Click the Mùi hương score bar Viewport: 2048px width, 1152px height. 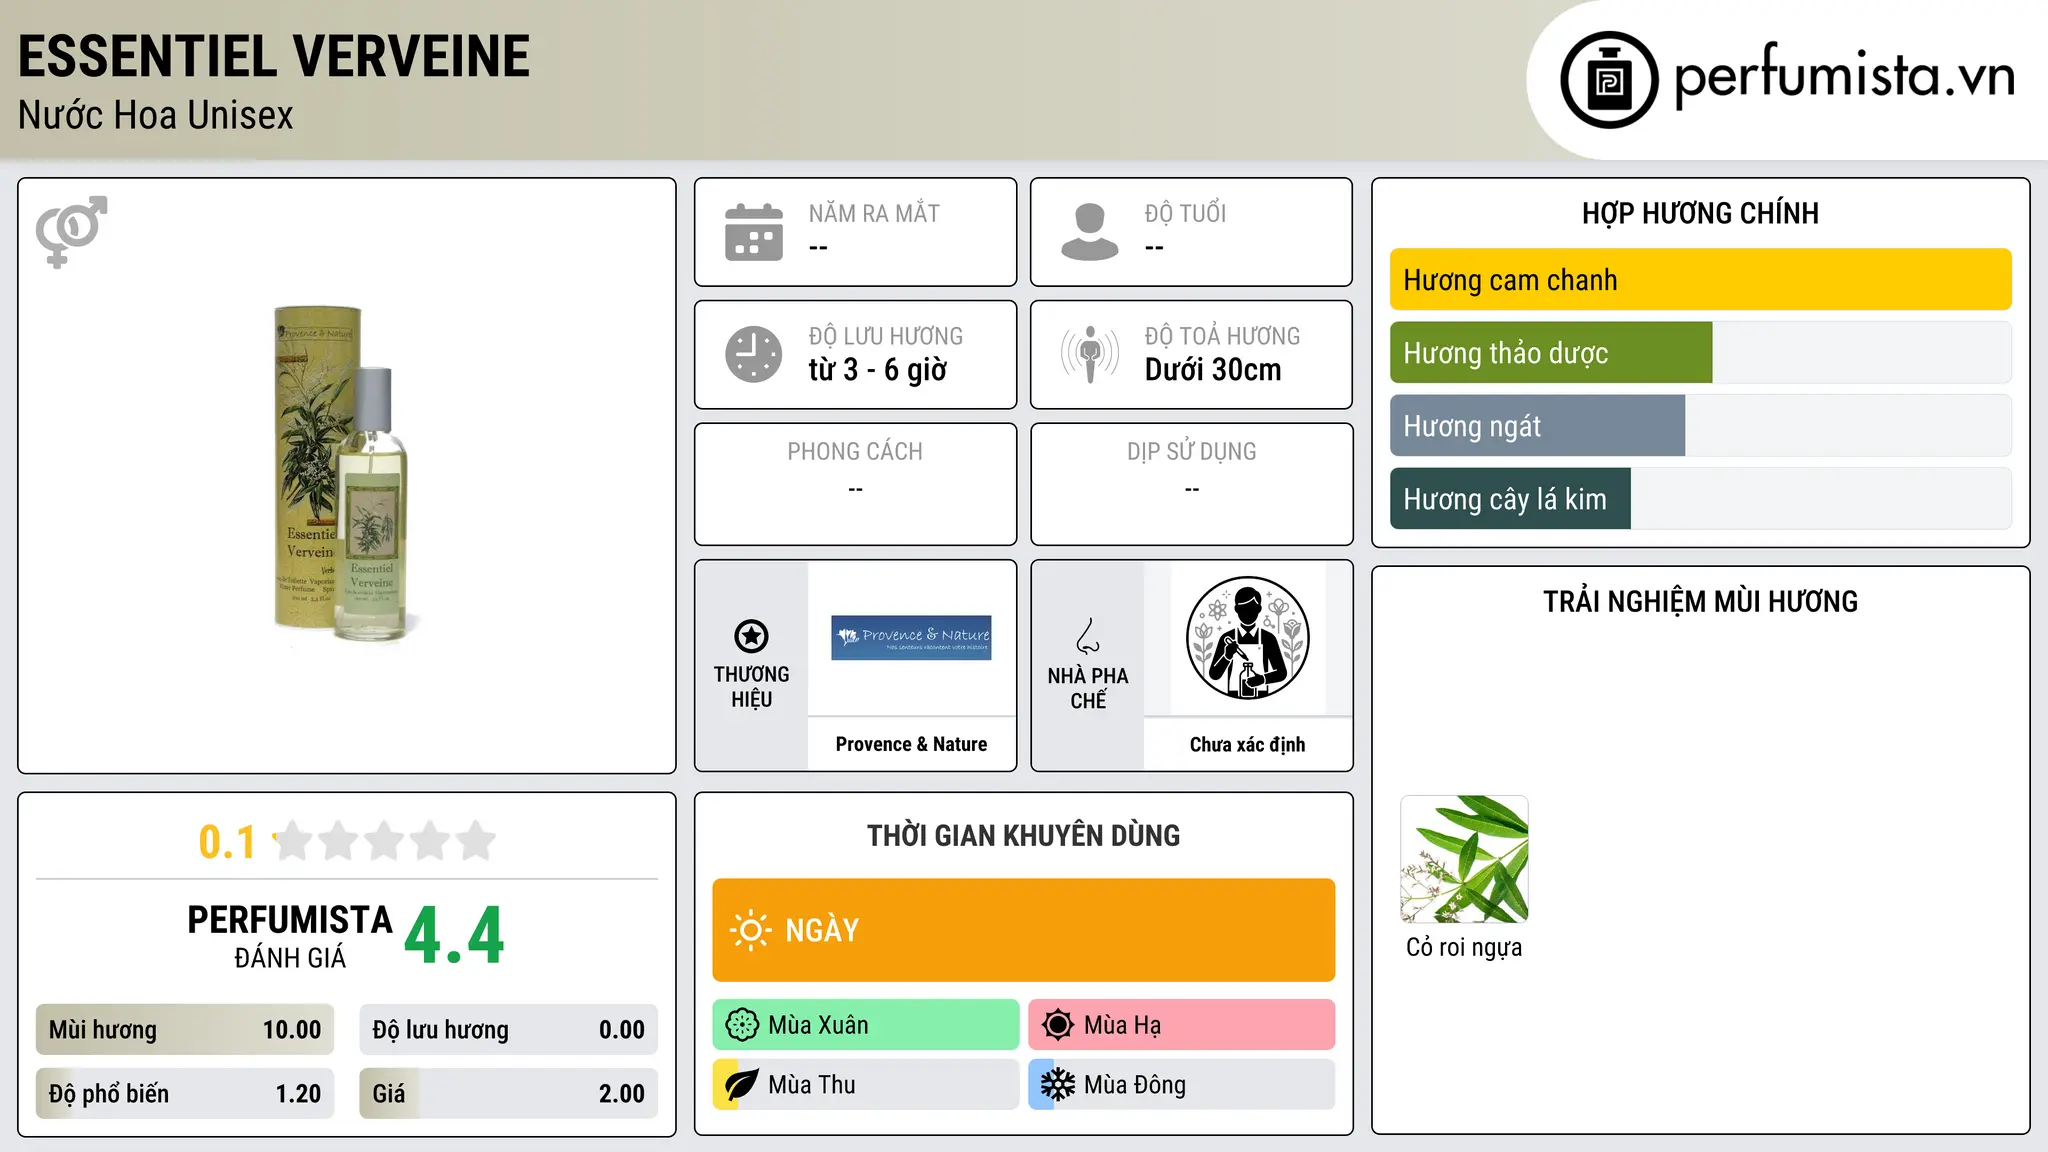(185, 1030)
